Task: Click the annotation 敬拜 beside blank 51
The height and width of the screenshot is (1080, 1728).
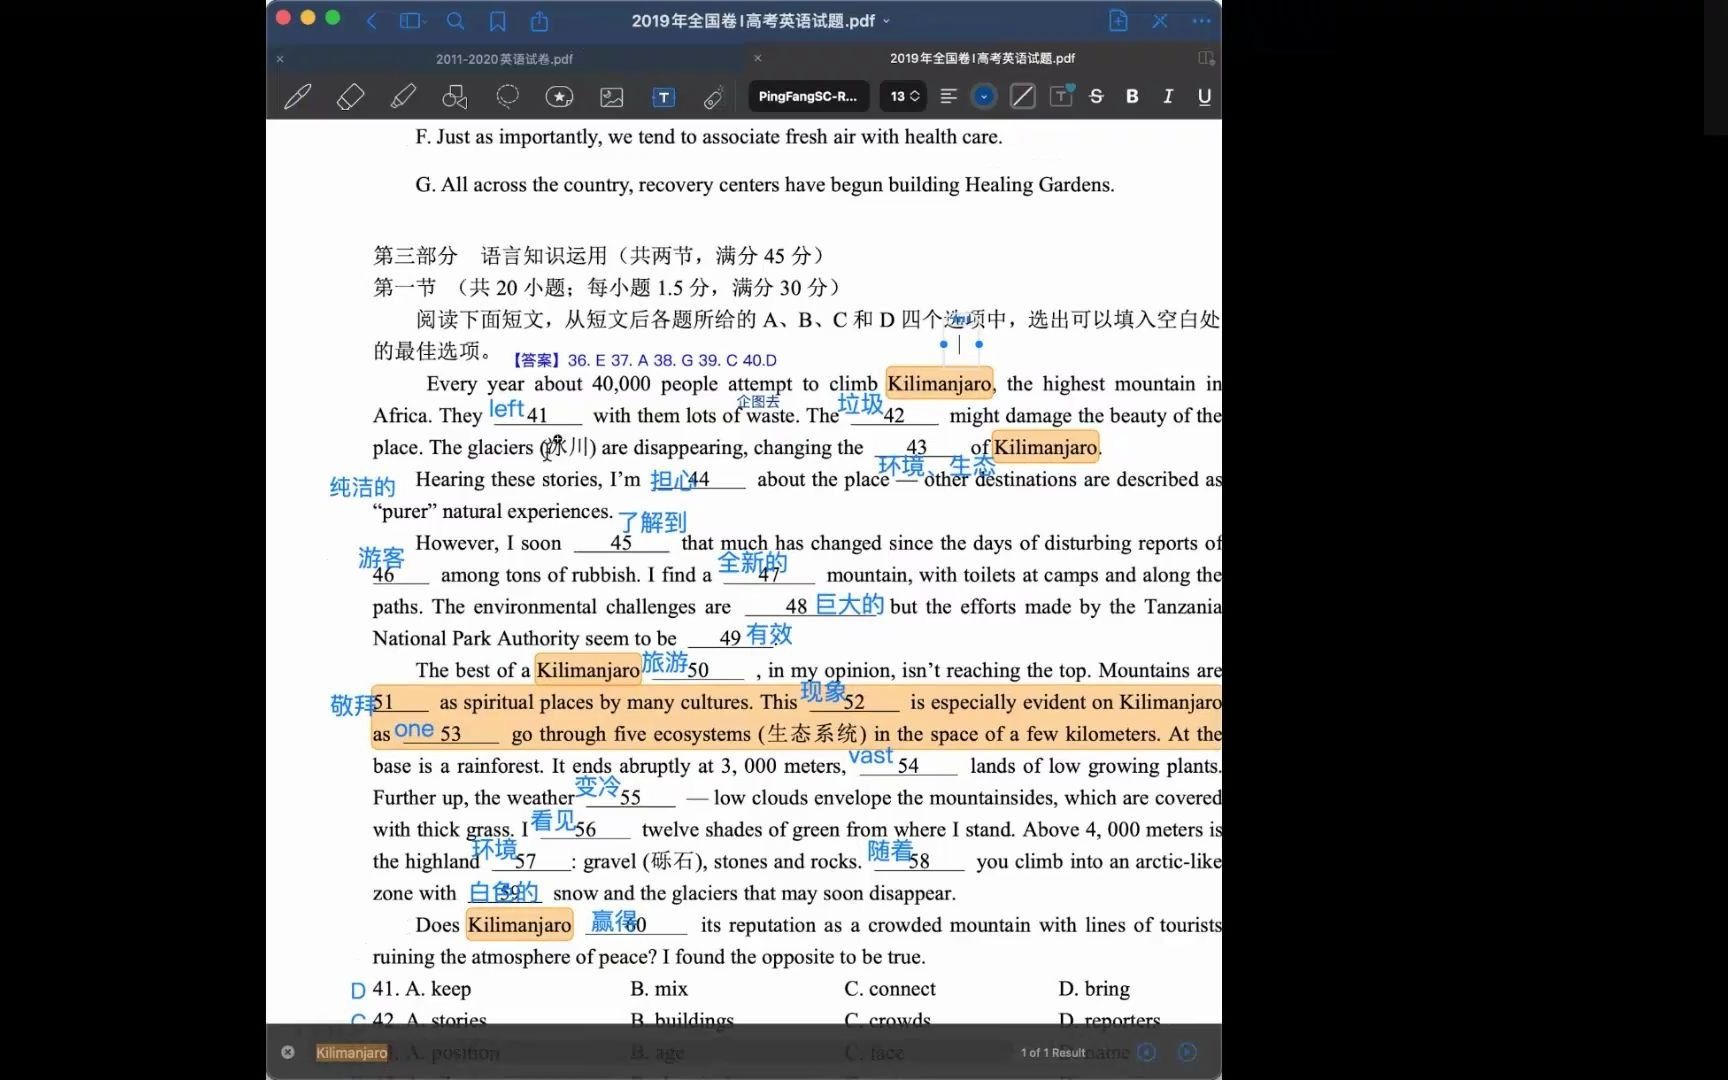Action: click(x=352, y=705)
